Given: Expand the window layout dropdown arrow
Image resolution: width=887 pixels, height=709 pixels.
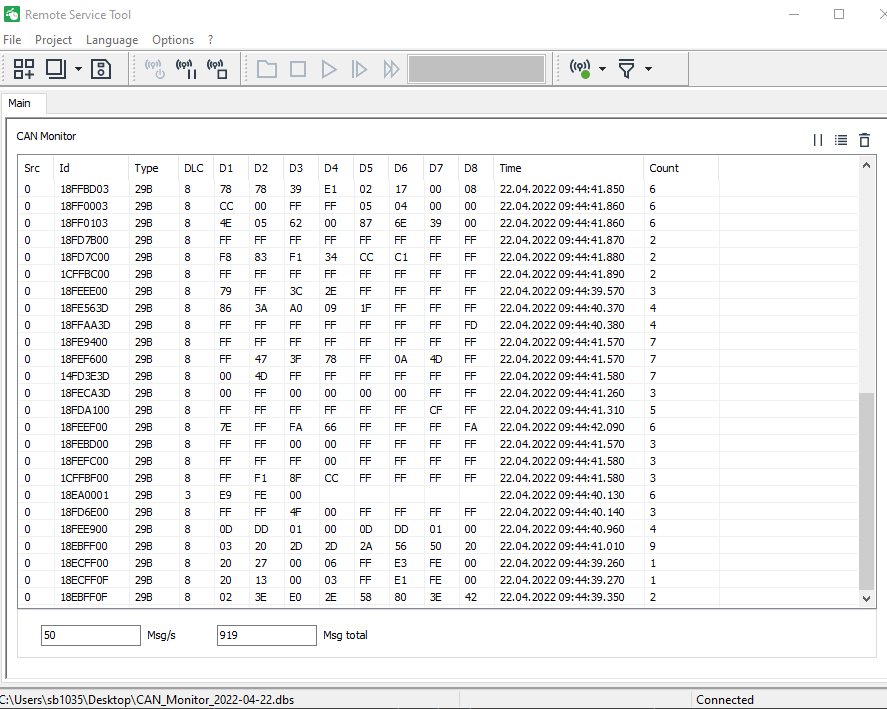Looking at the screenshot, I should (78, 70).
